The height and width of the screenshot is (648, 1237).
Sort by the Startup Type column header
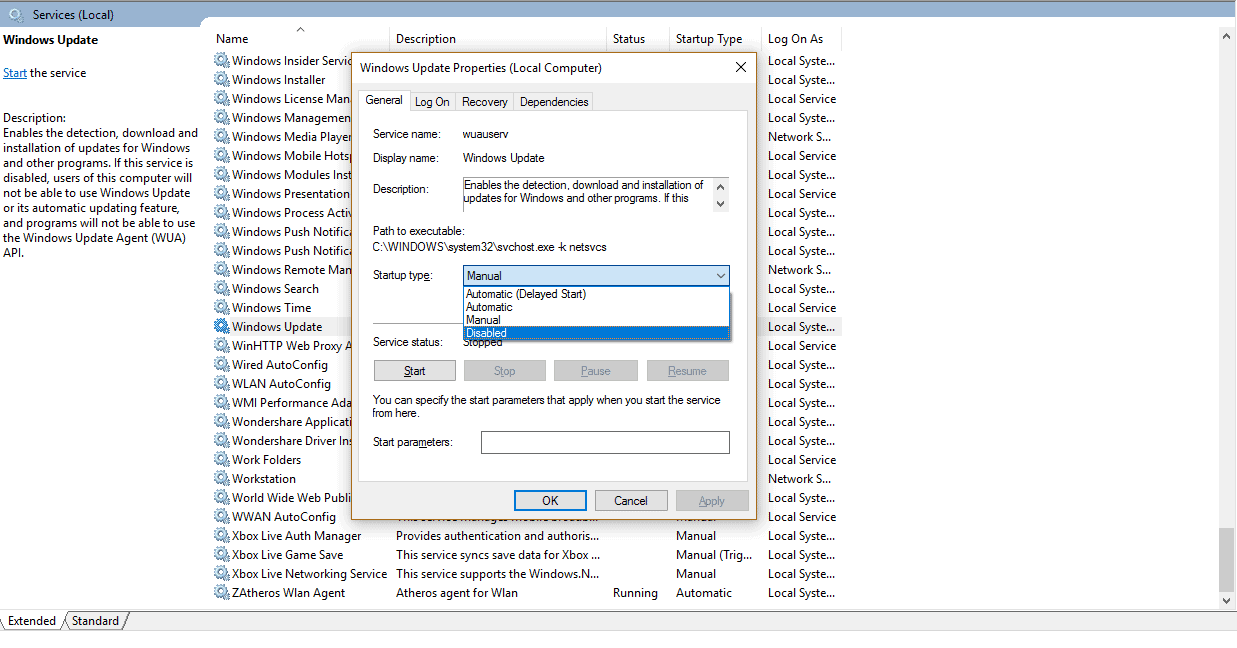[x=716, y=39]
